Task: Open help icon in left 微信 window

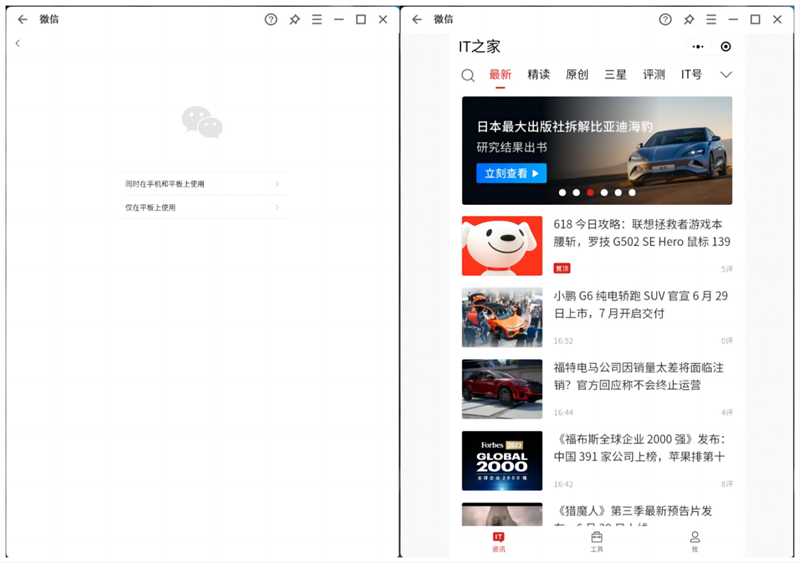Action: 271,19
